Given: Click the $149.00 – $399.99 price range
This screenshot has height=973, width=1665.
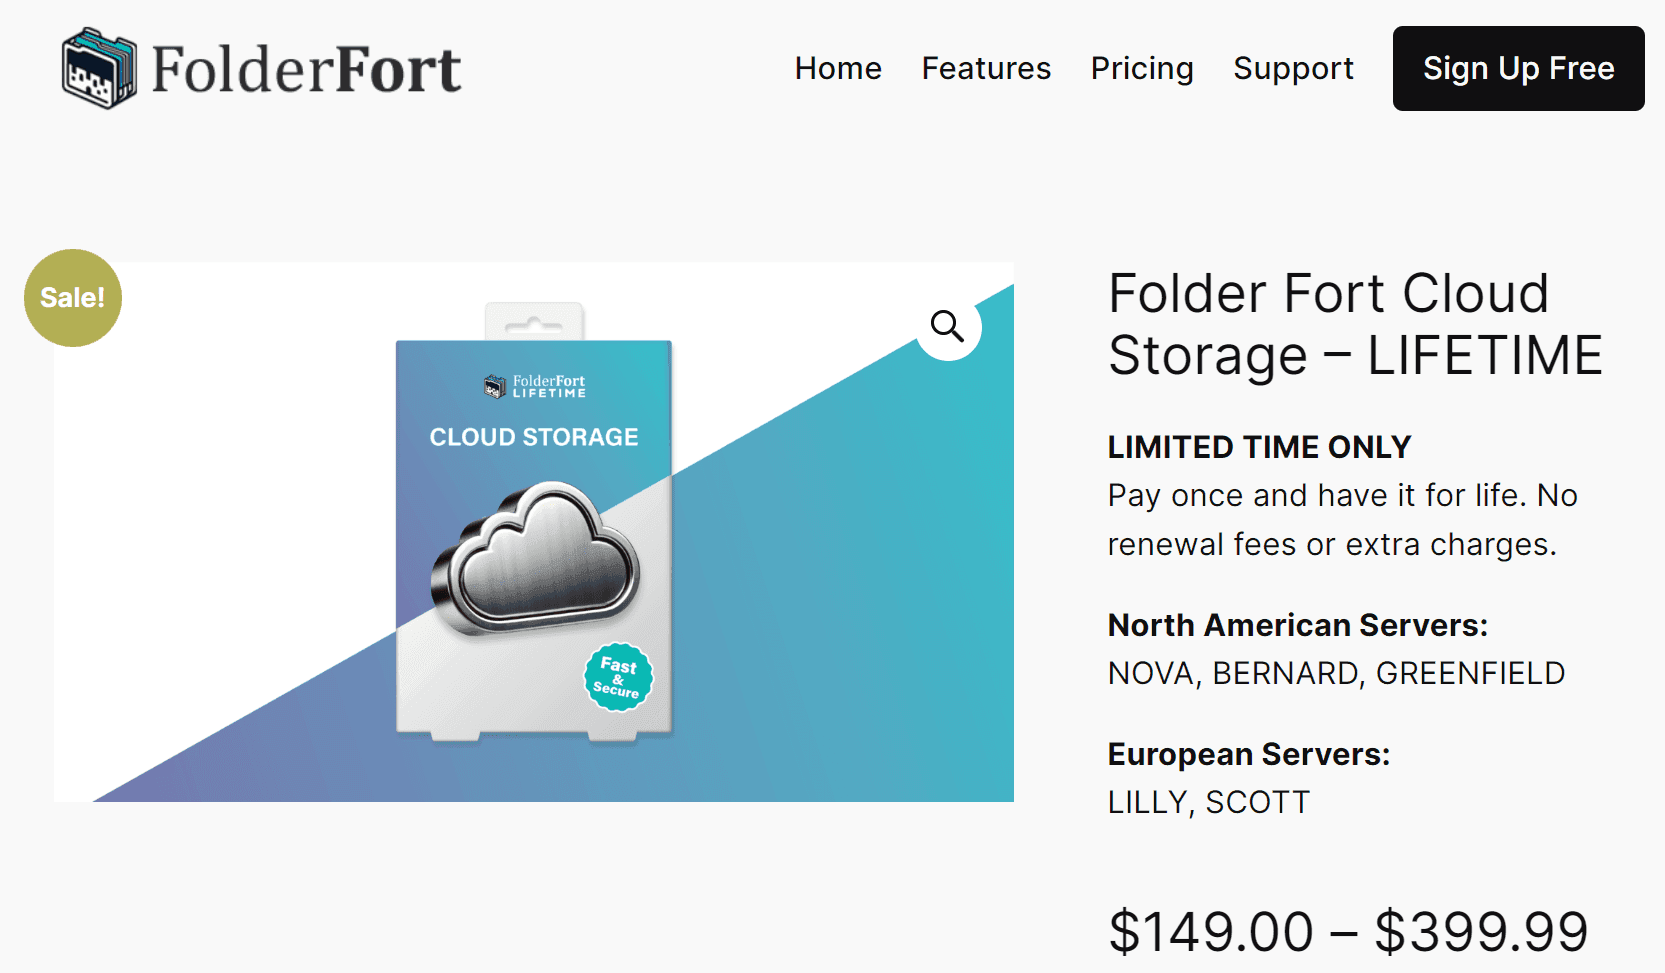Looking at the screenshot, I should 1348,932.
